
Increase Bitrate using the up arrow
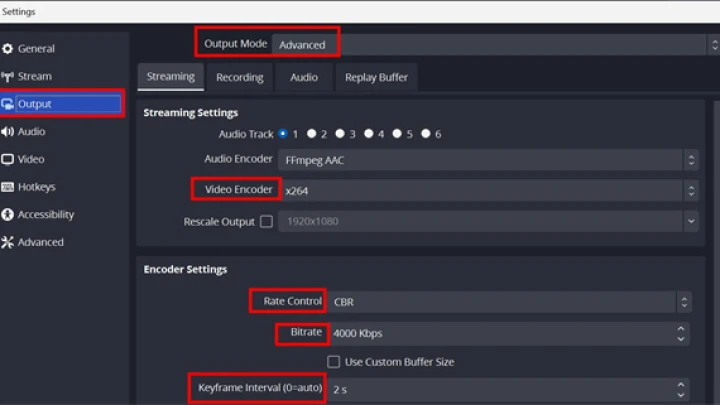coord(681,329)
